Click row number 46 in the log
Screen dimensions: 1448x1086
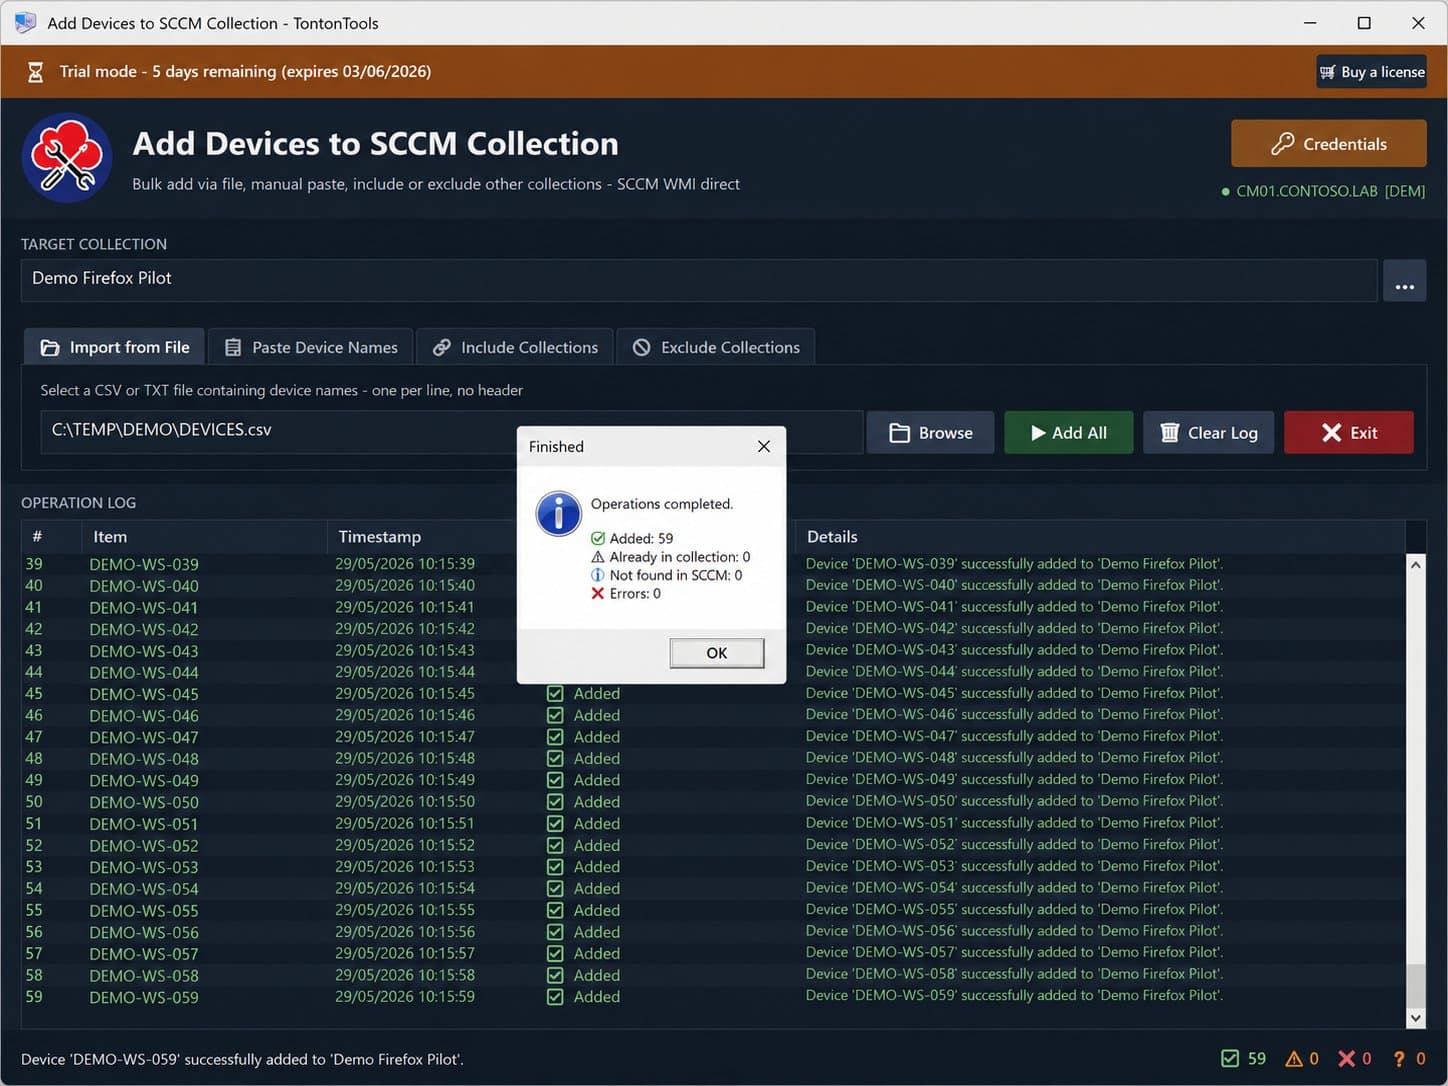34,716
